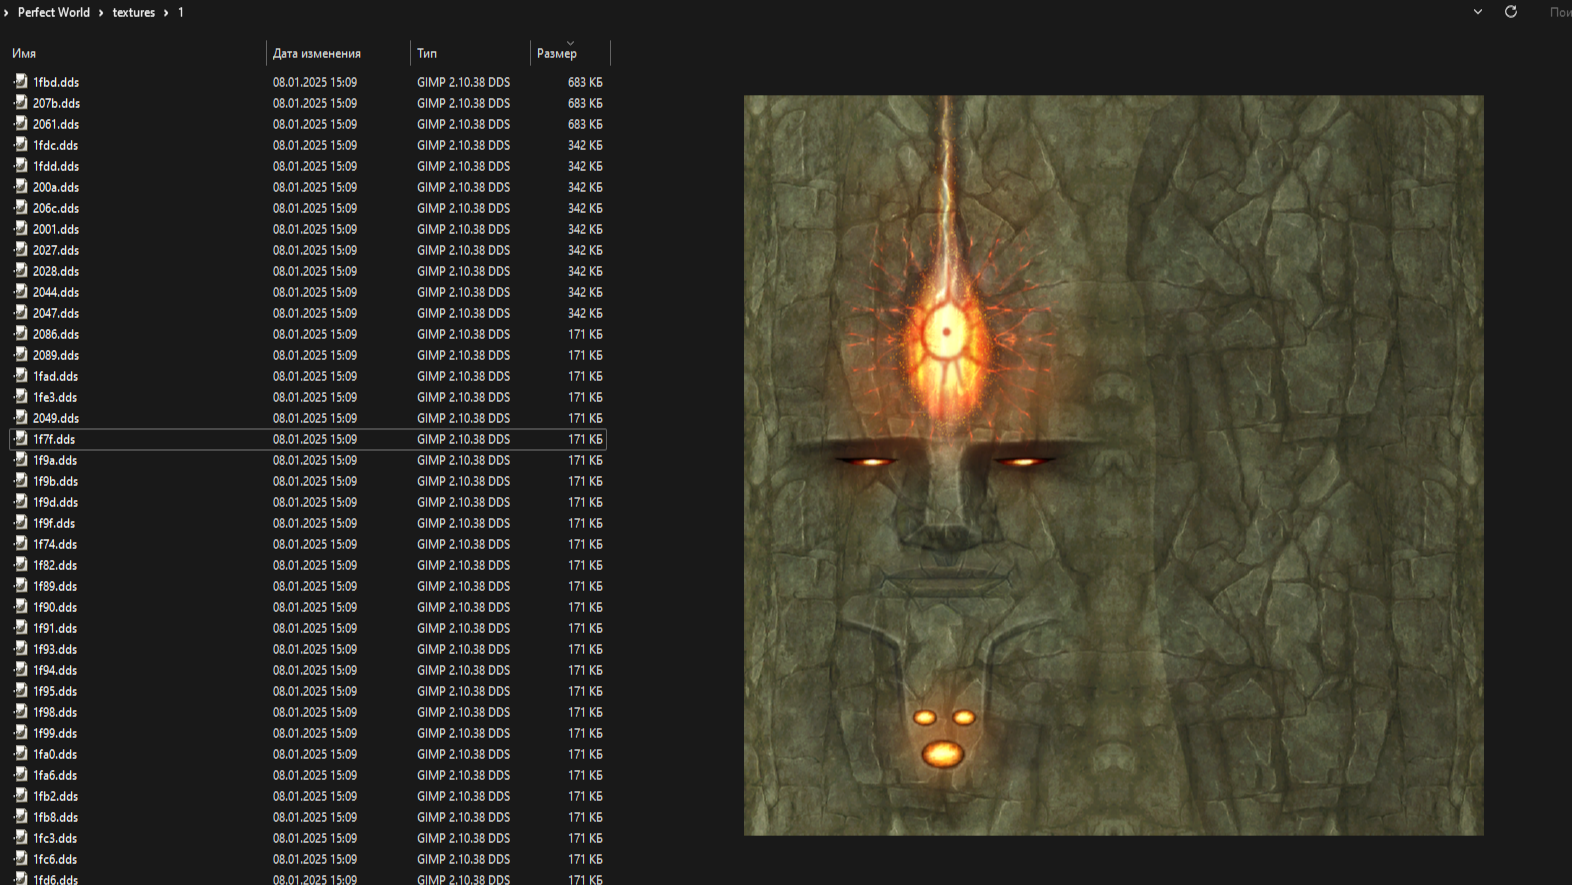Sort by the Размер column header
This screenshot has width=1572, height=885.
pos(557,54)
